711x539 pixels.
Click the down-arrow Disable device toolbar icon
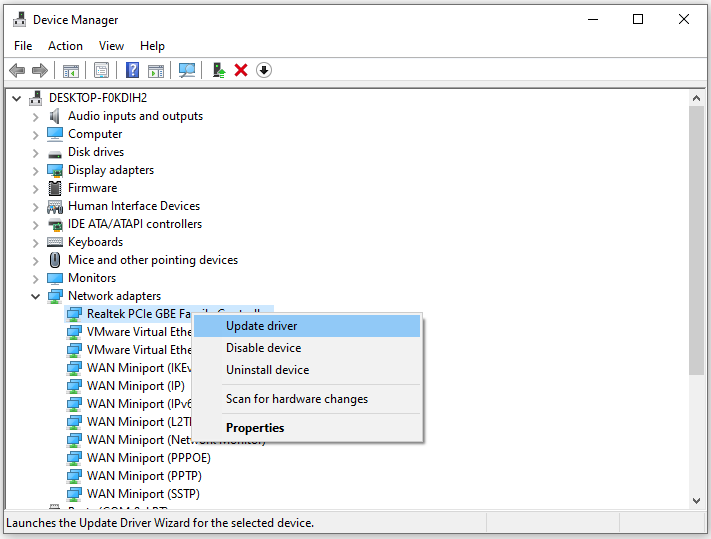click(x=264, y=70)
